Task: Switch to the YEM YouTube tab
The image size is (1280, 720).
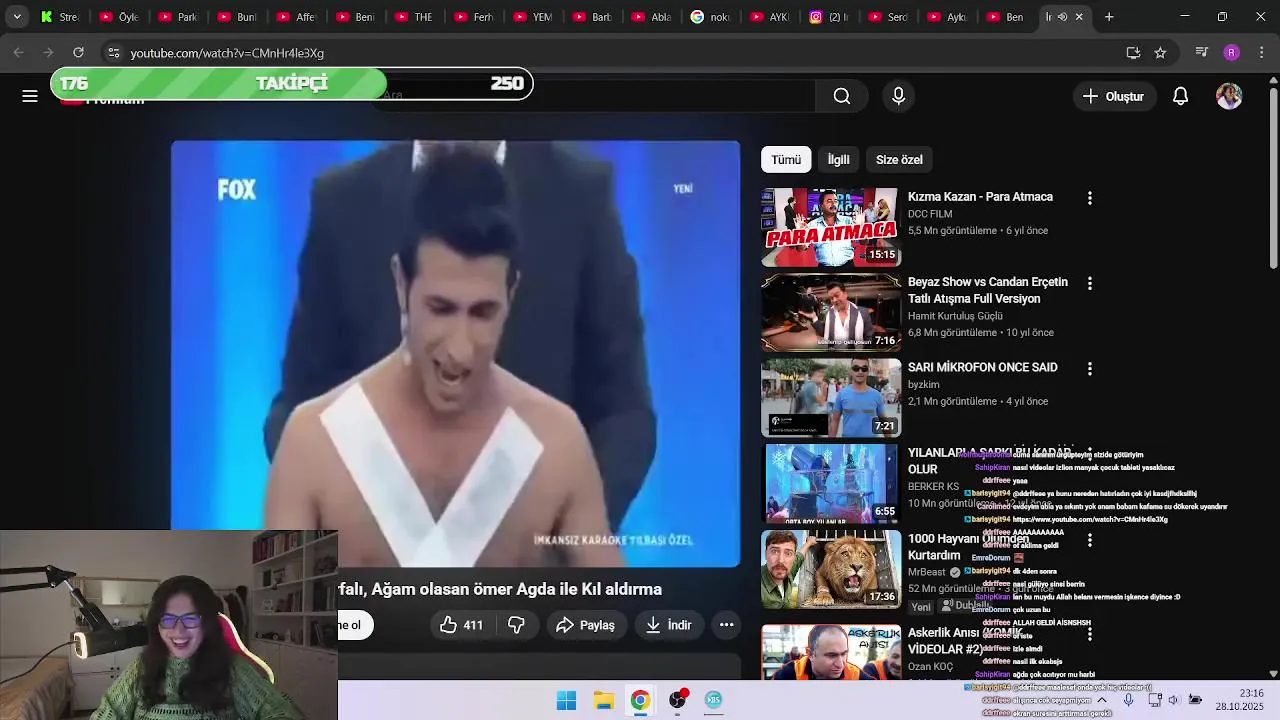Action: click(534, 17)
